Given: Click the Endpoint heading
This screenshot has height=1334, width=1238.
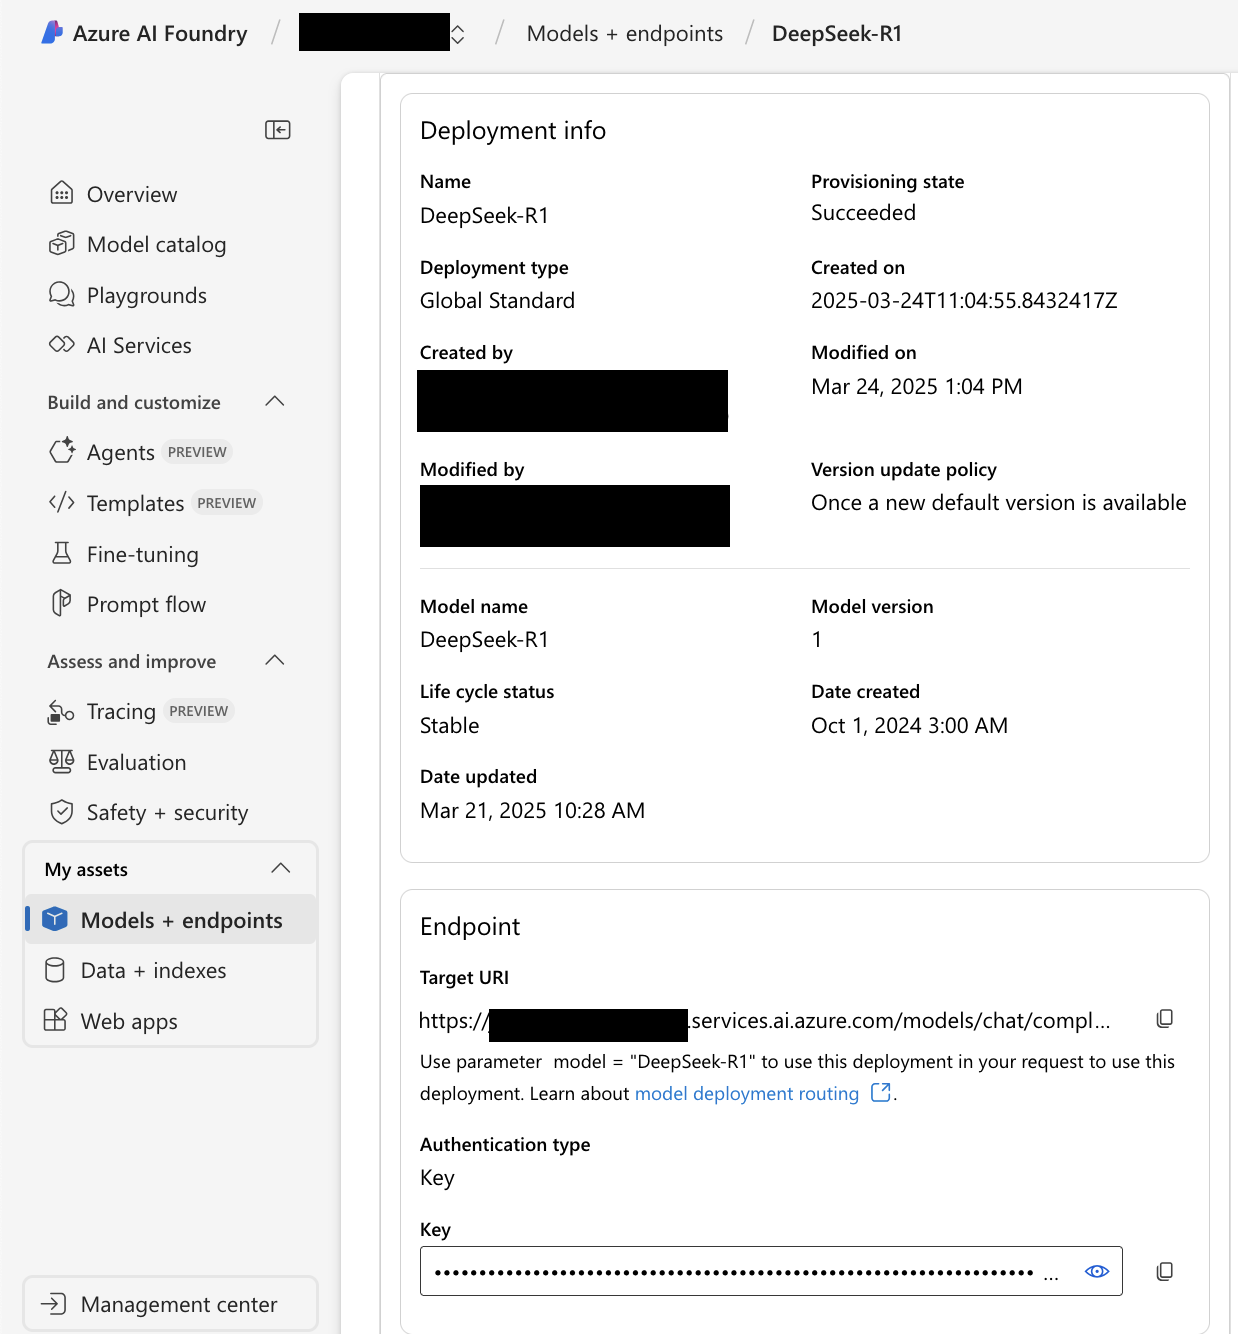Looking at the screenshot, I should (x=470, y=926).
